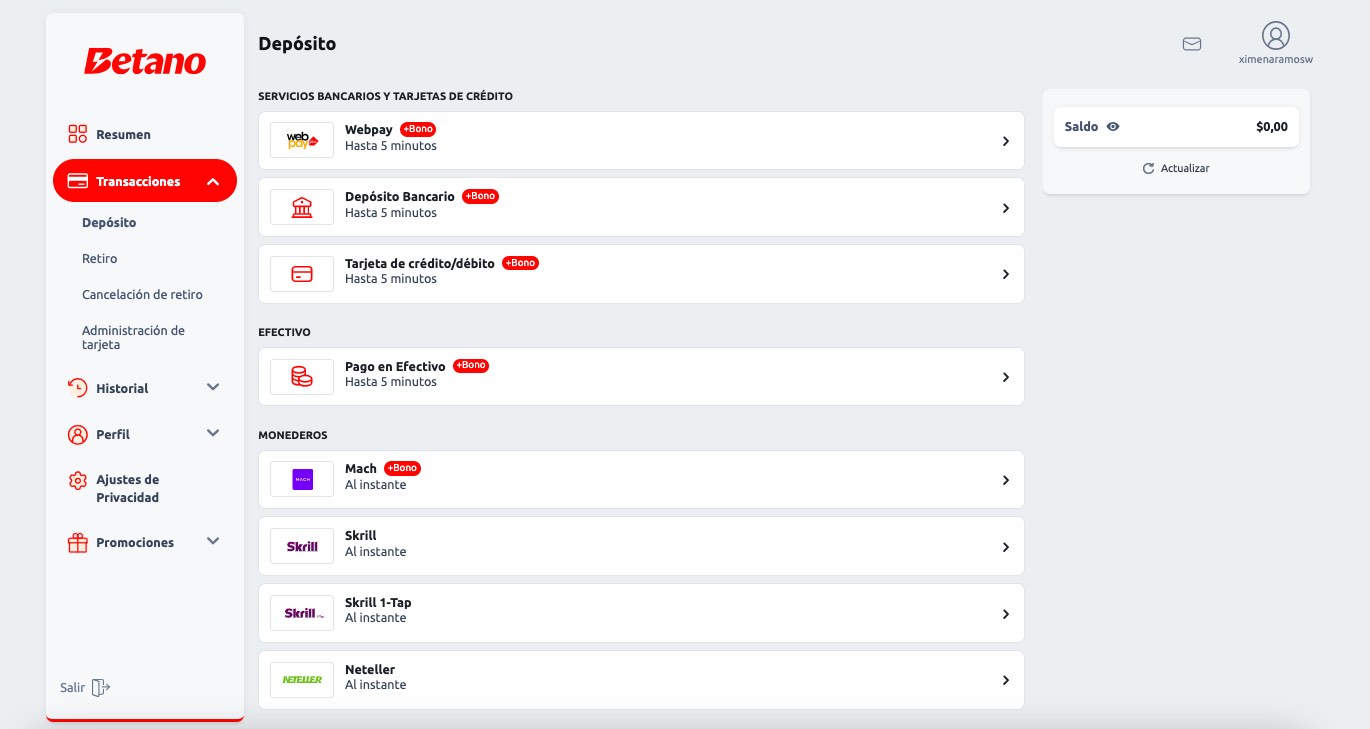The width and height of the screenshot is (1370, 729).
Task: Click the Betano logo
Action: coord(145,62)
